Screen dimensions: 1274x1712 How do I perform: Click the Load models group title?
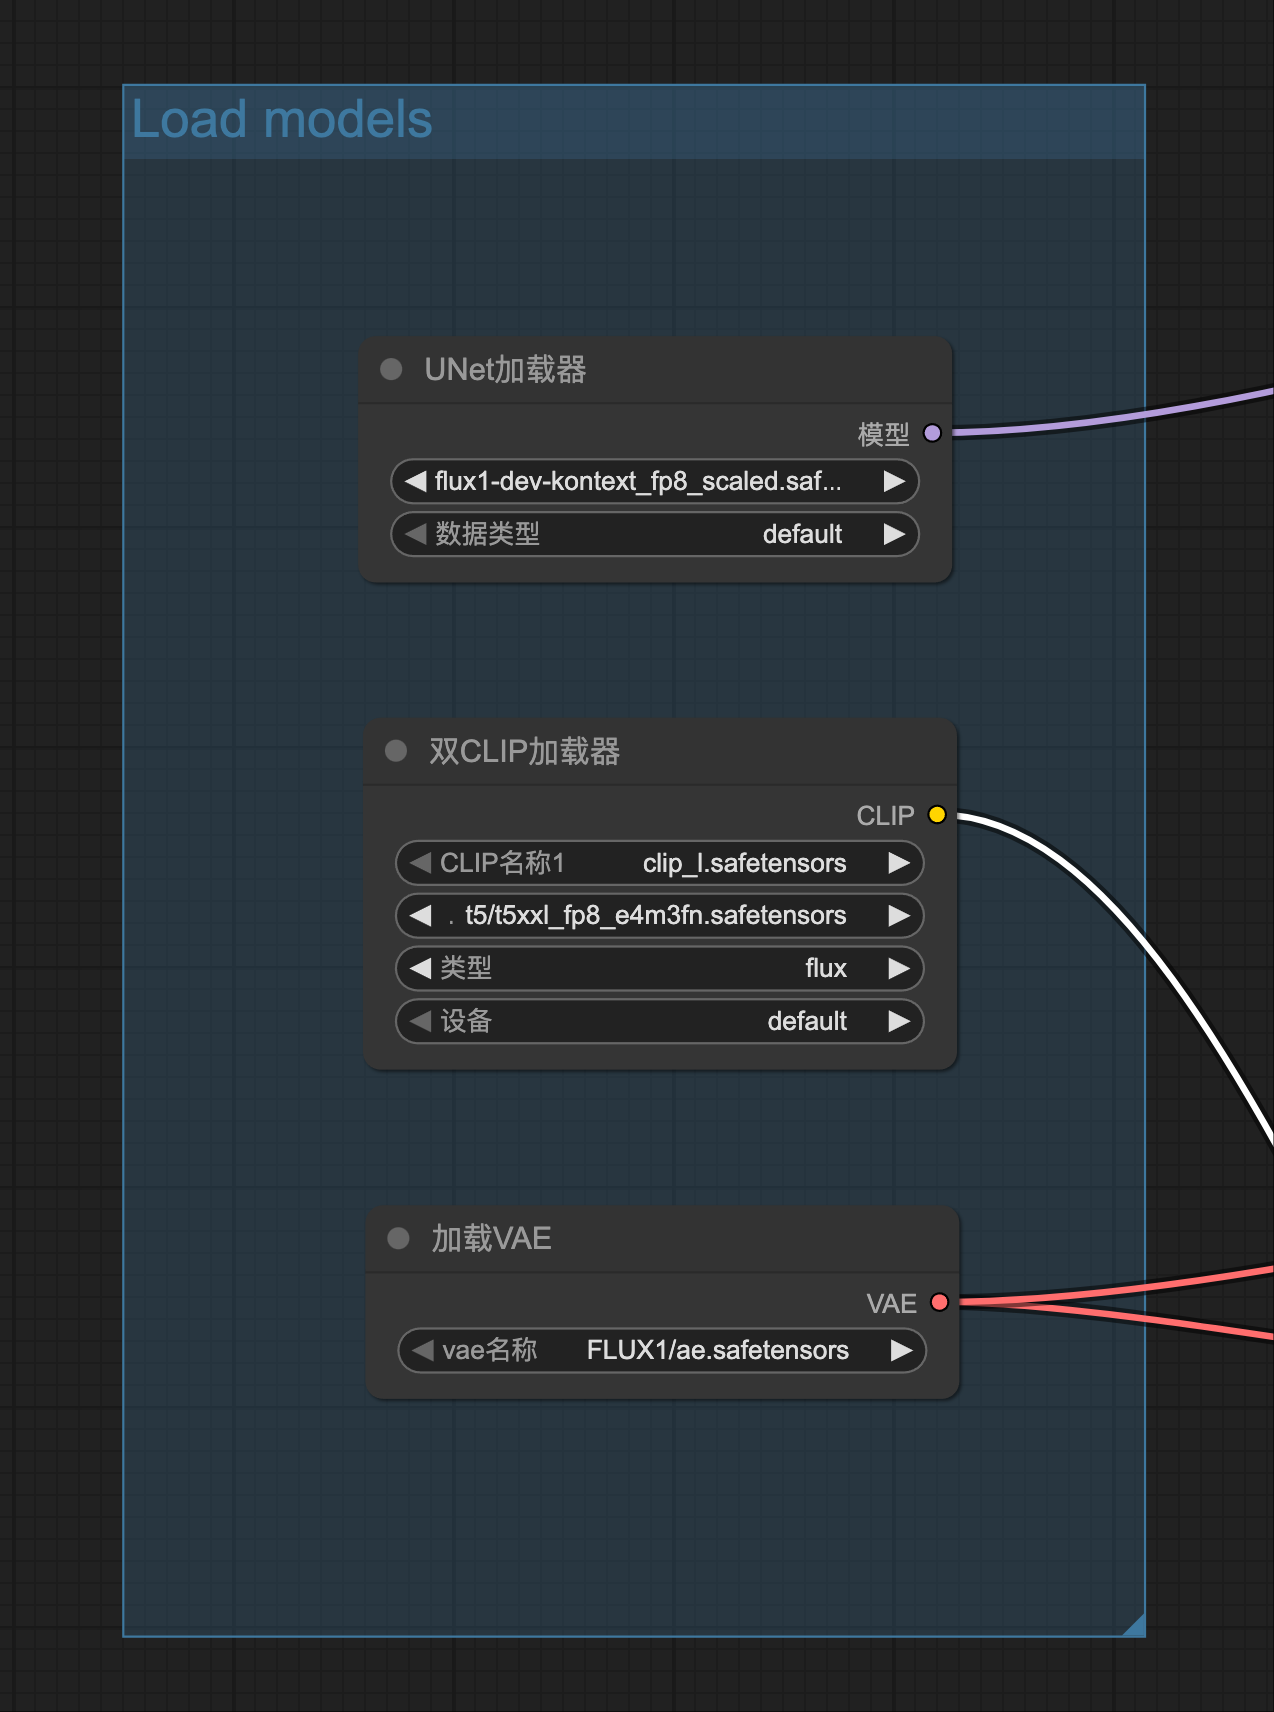[x=282, y=121]
